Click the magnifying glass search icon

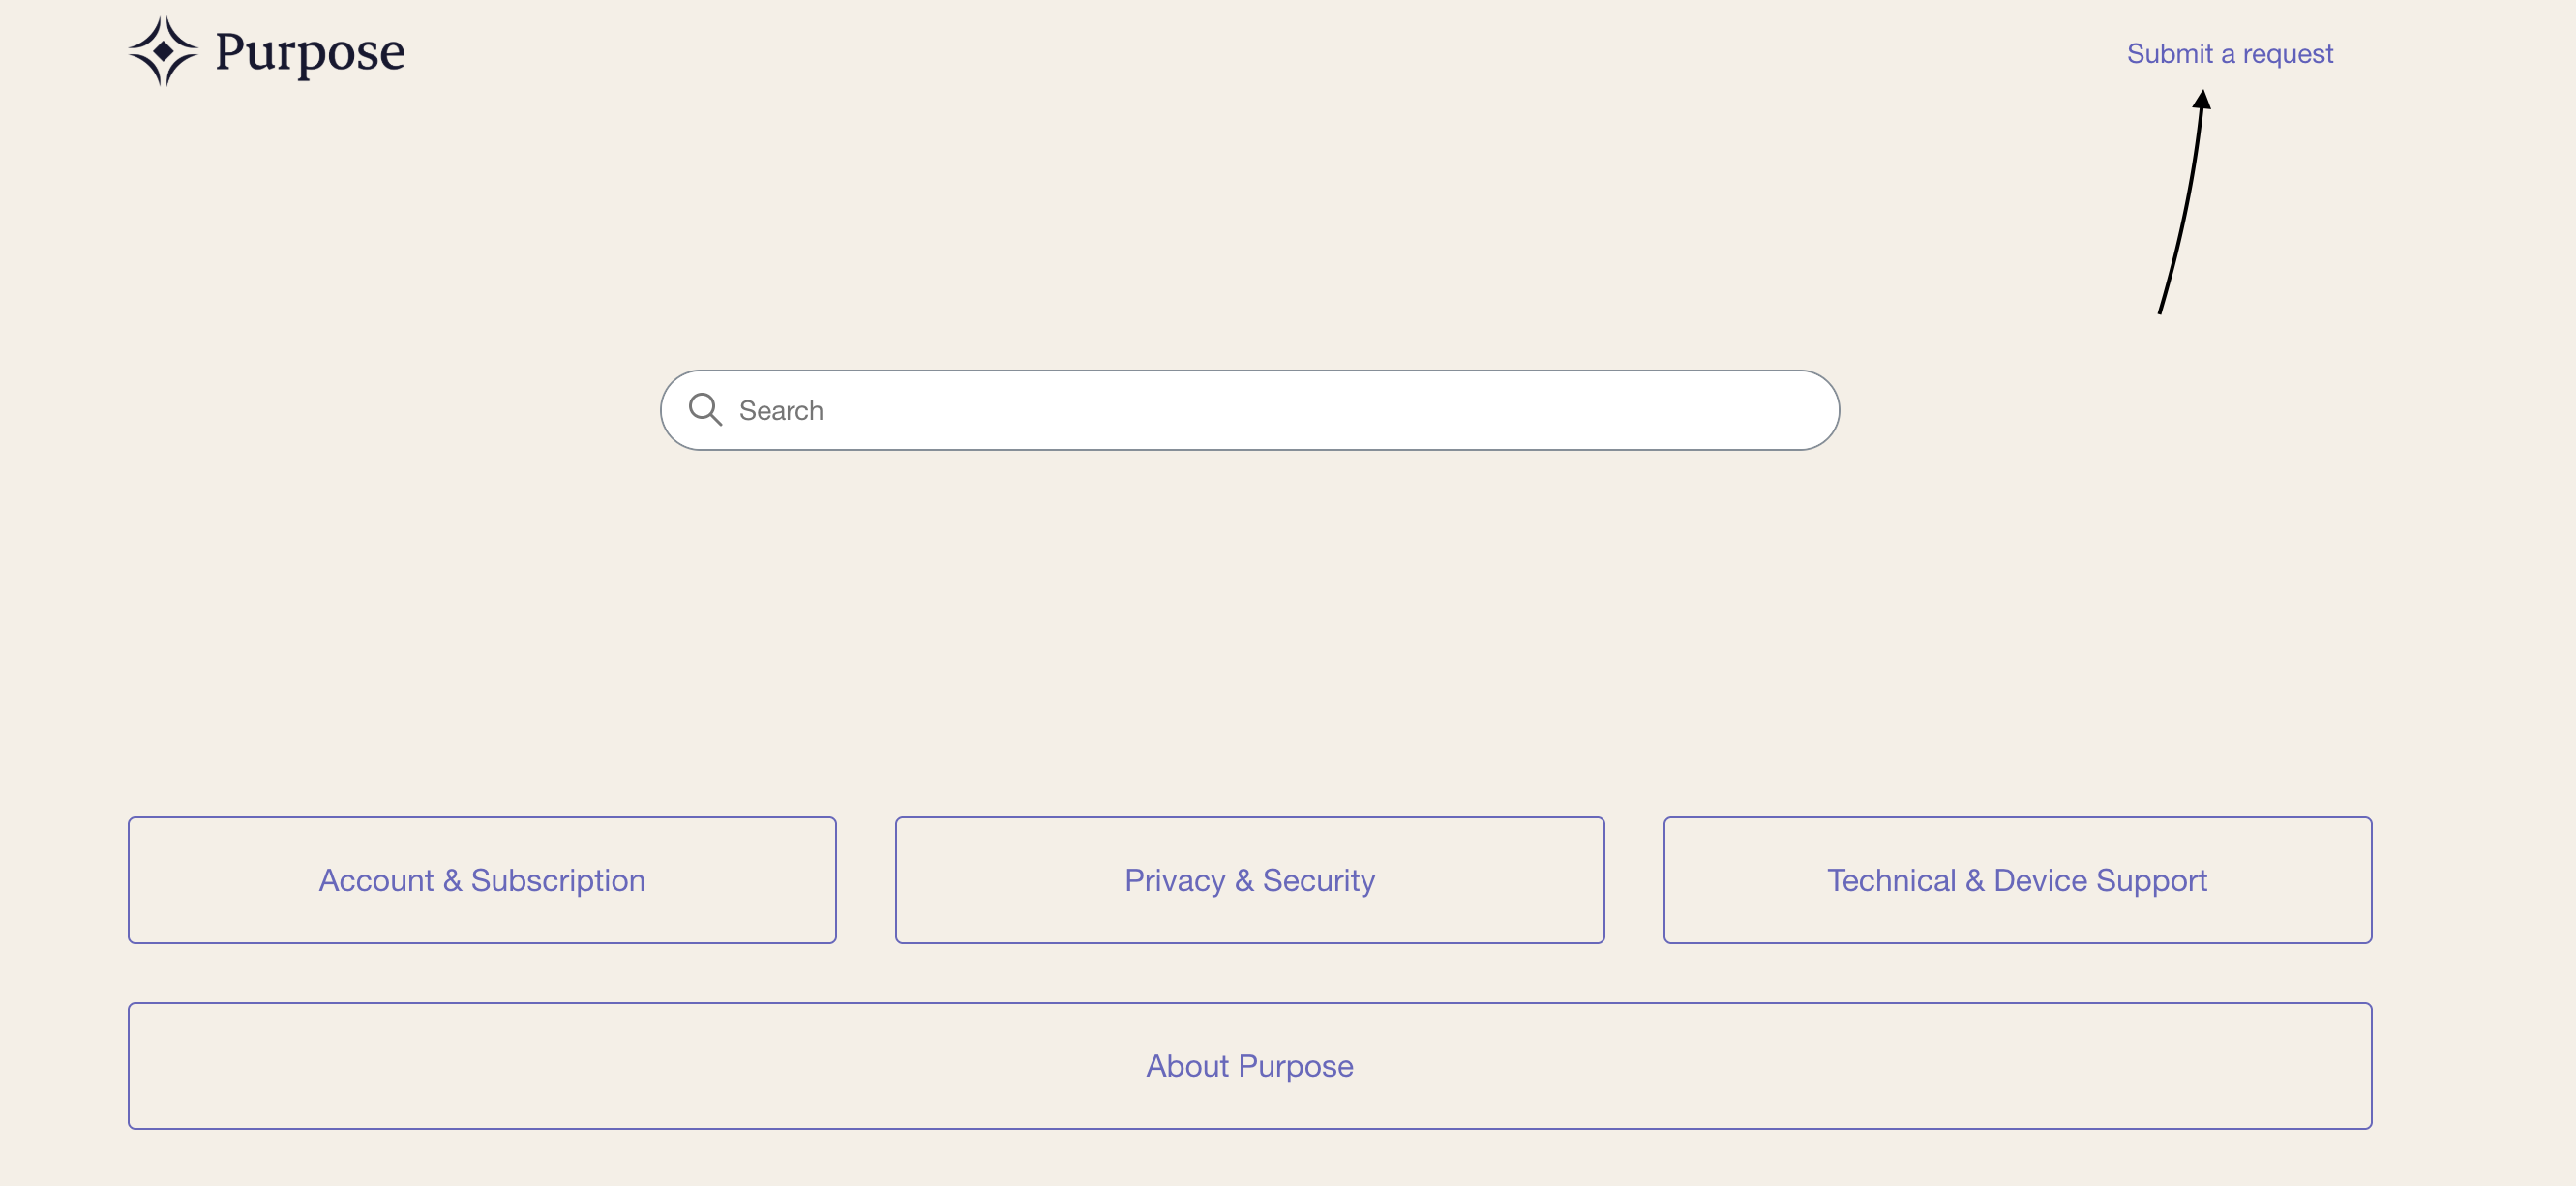pos(705,409)
